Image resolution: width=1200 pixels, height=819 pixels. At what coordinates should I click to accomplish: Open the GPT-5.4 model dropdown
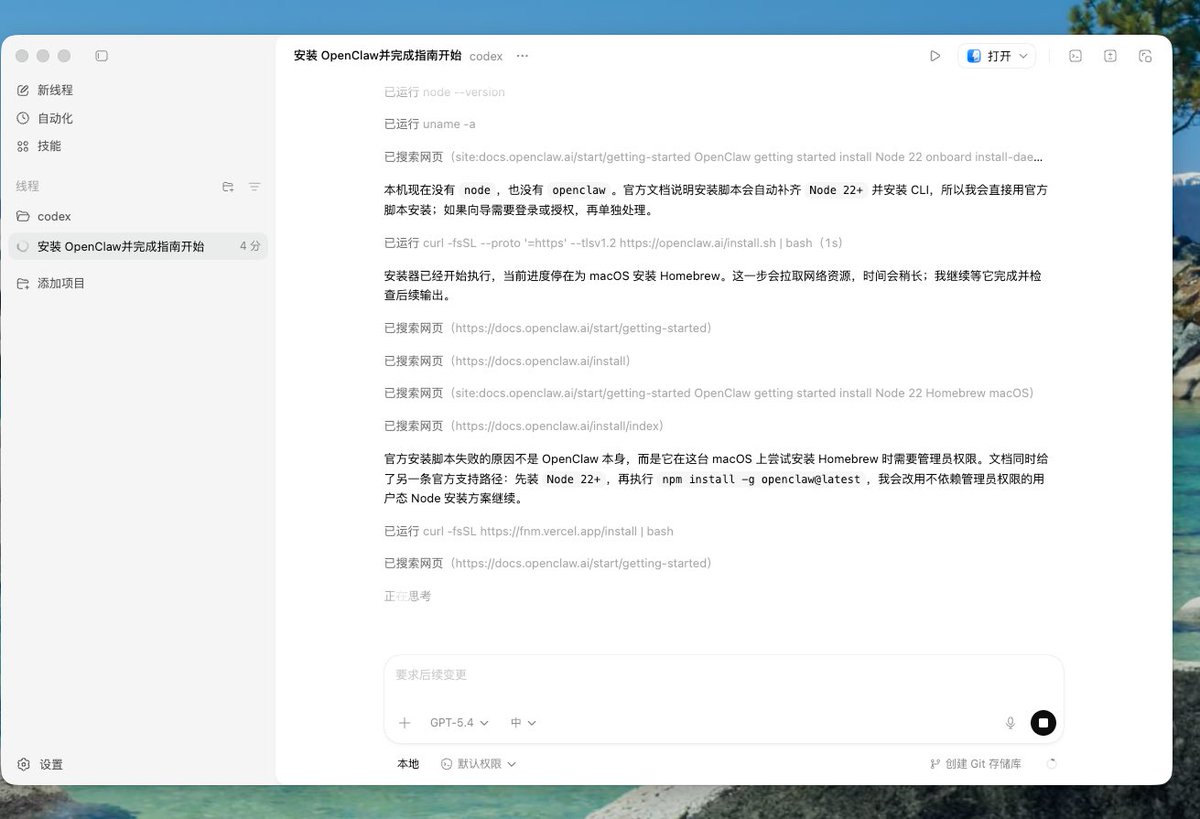(x=459, y=722)
